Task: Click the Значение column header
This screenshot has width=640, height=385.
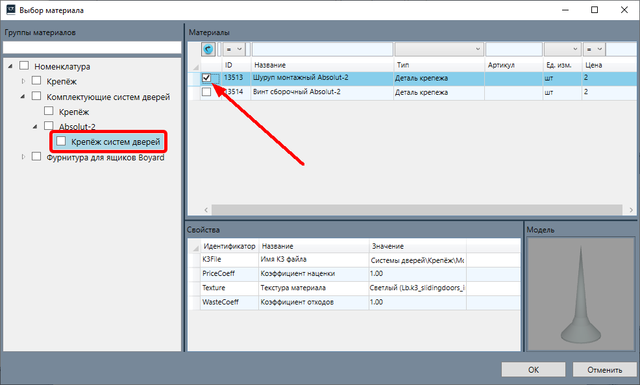Action: [418, 246]
